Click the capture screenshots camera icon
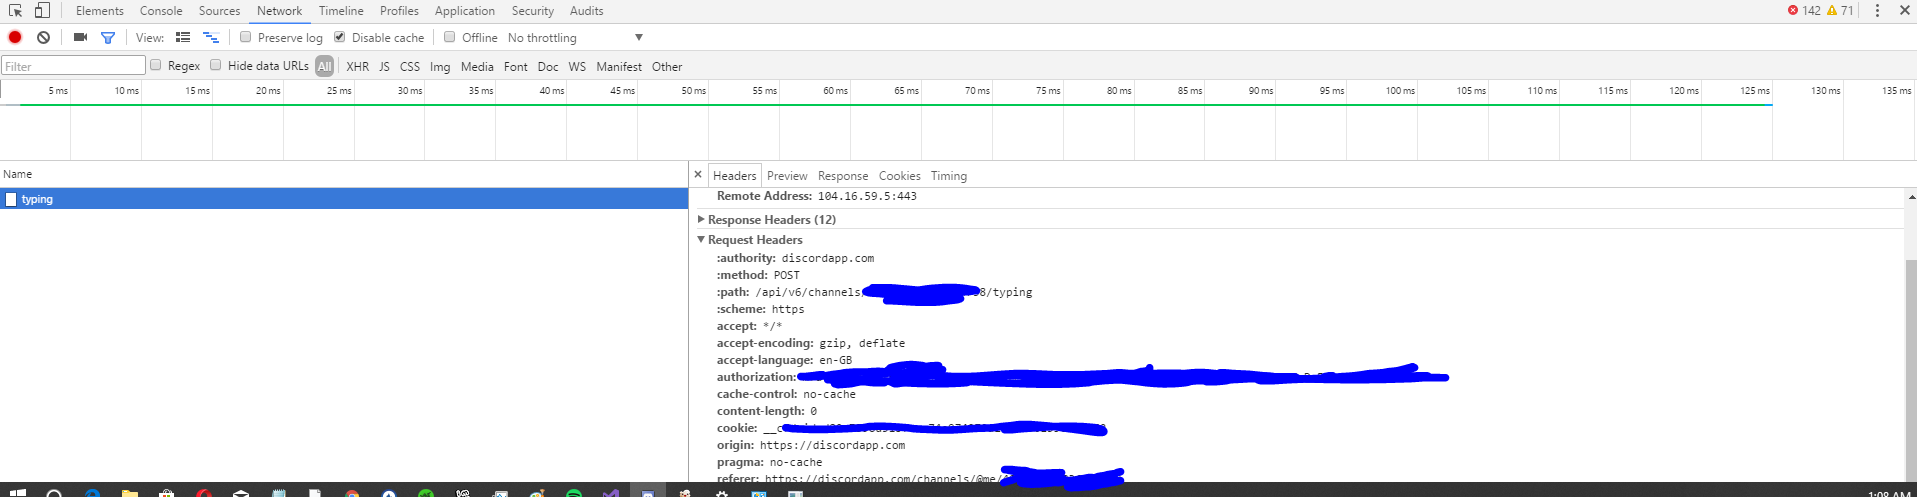Image resolution: width=1917 pixels, height=497 pixels. click(80, 37)
